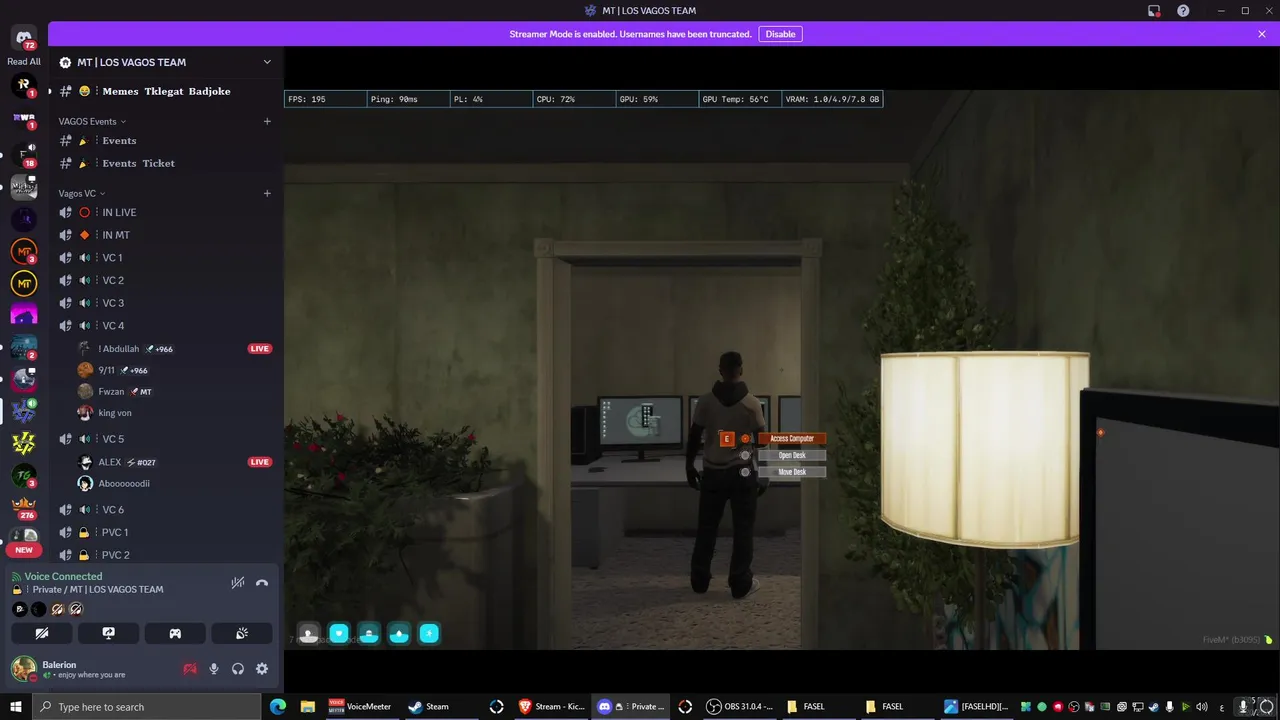1280x720 pixels.
Task: Click the Voice Connected status text
Action: coord(63,577)
